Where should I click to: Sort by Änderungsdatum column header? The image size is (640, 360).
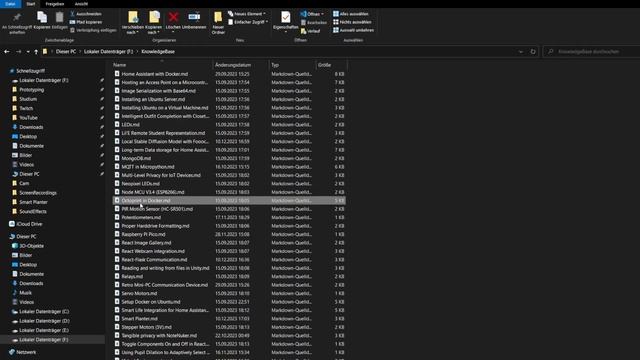click(x=241, y=65)
